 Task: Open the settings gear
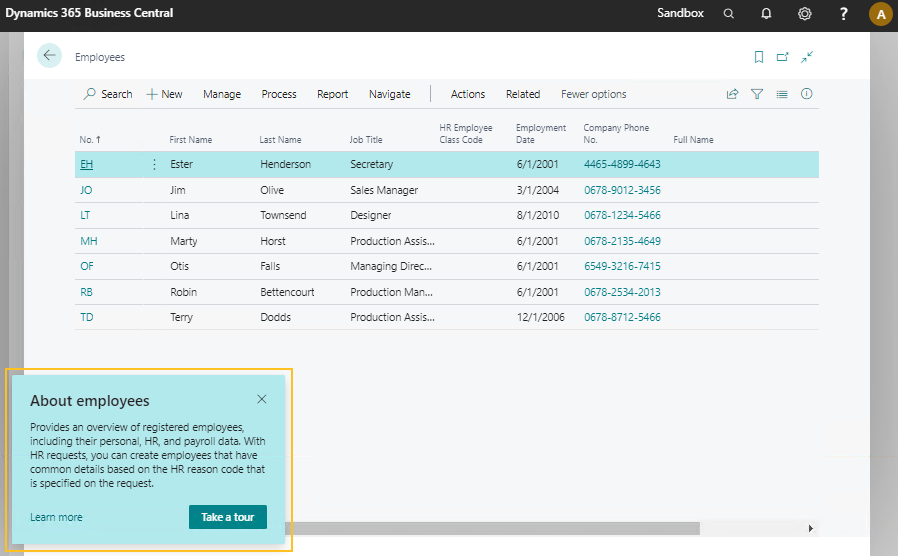click(805, 14)
